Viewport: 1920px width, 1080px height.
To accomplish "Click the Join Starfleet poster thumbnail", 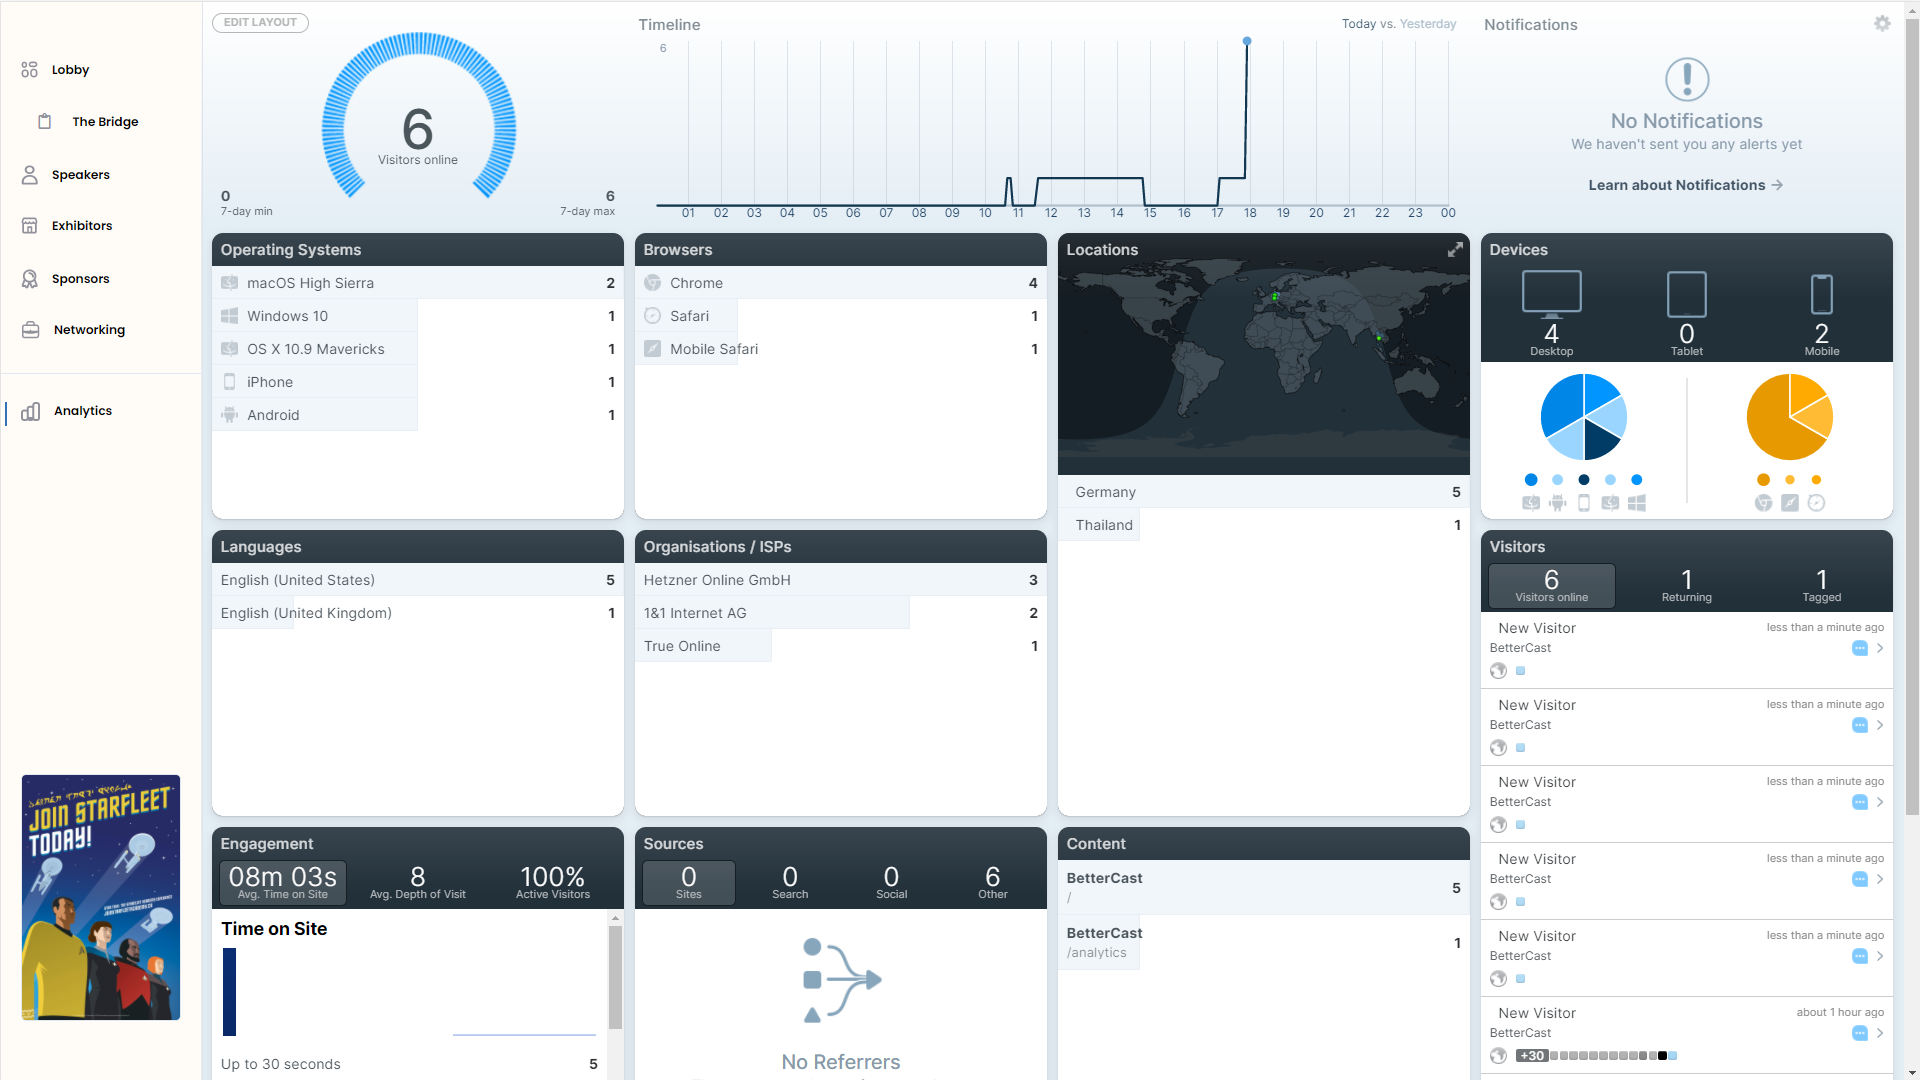I will 101,897.
